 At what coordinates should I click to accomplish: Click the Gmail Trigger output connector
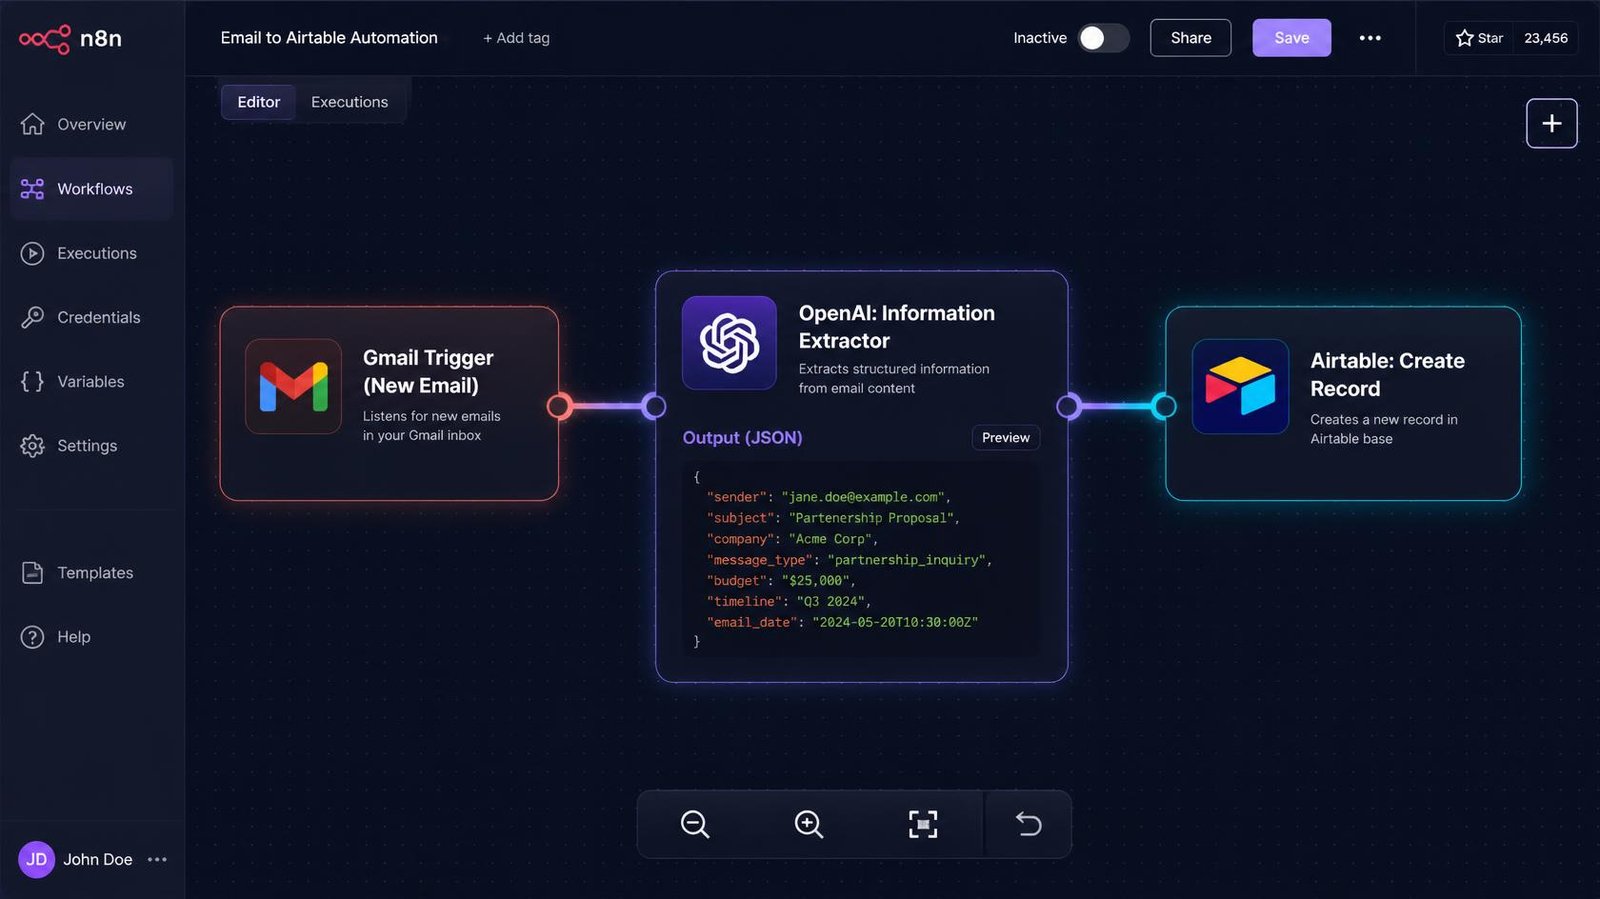click(560, 406)
